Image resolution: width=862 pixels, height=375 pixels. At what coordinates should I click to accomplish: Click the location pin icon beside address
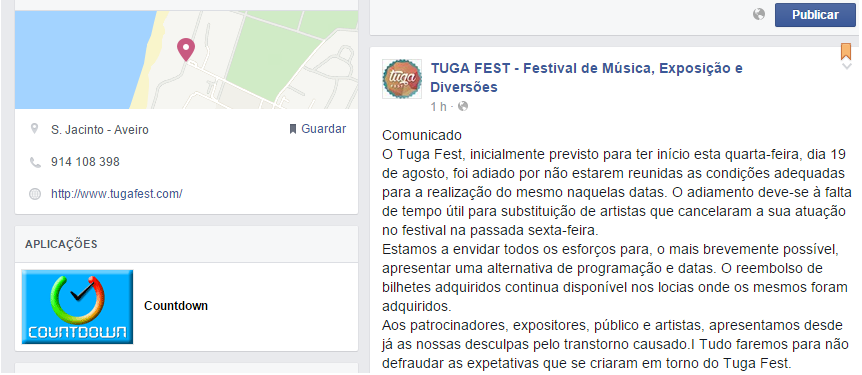pyautogui.click(x=35, y=129)
